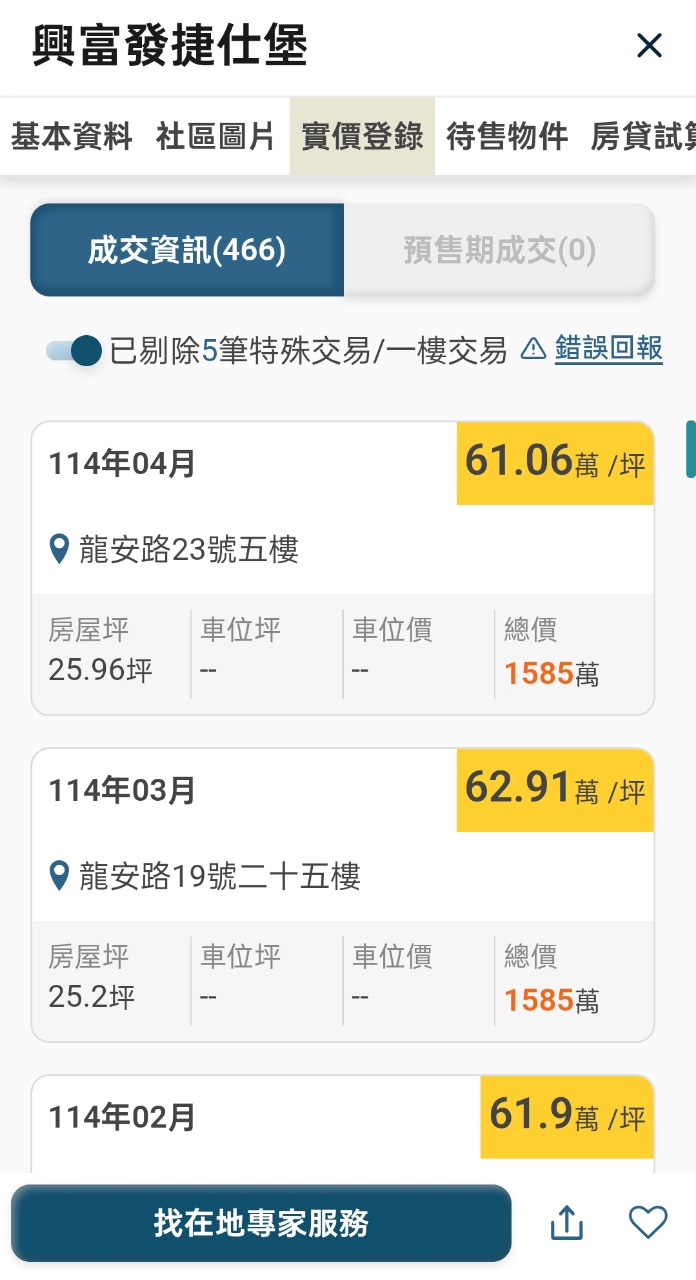This screenshot has height=1280, width=696.
Task: Tap location pin icon for 龍安路19號二十五樓
Action: pyautogui.click(x=60, y=877)
